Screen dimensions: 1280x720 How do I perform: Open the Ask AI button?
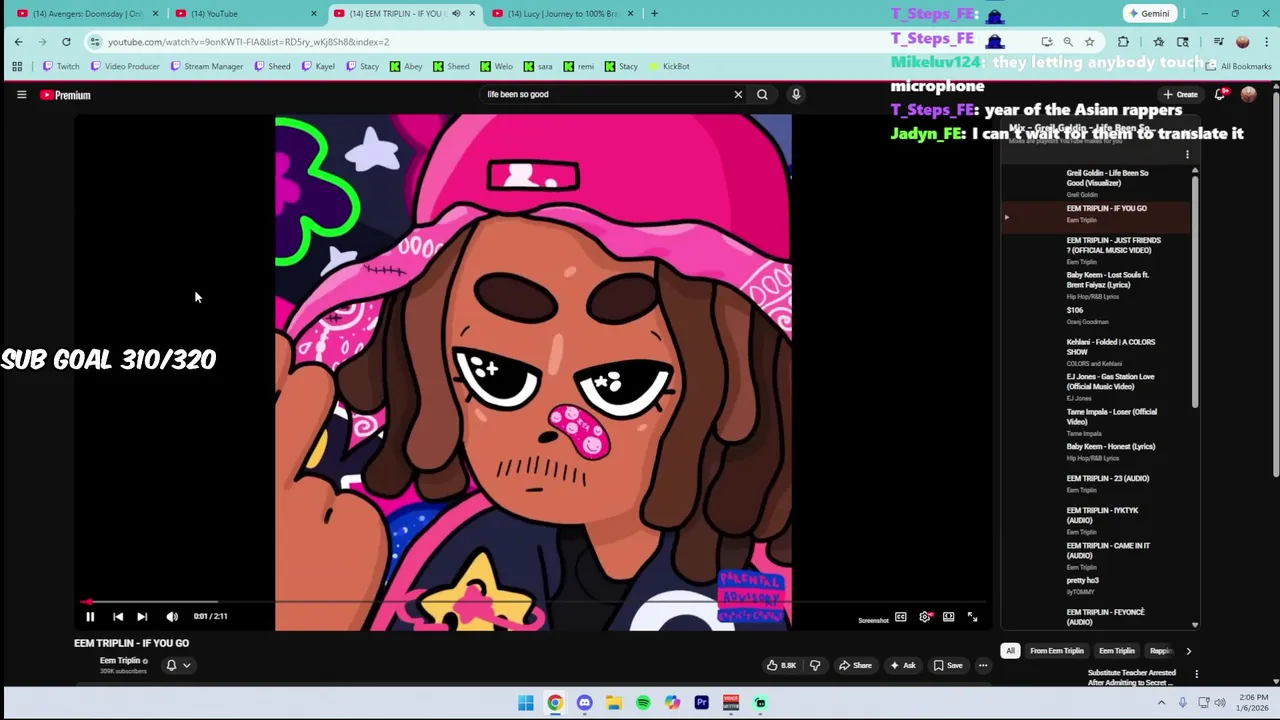click(x=902, y=665)
